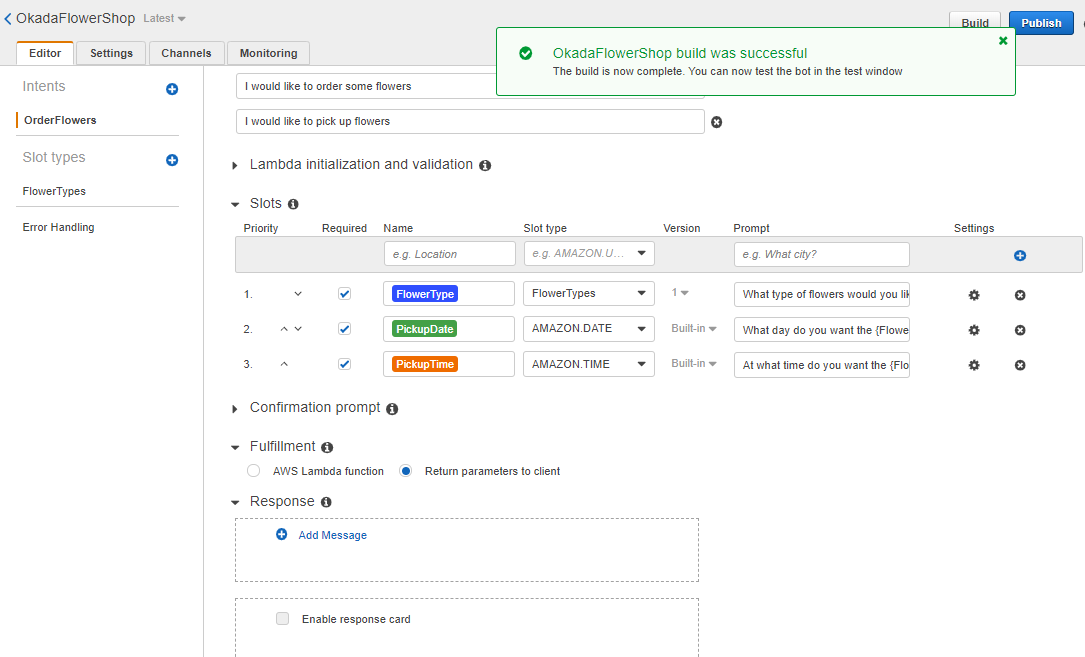Click the Build button
The image size is (1085, 657).
(974, 23)
